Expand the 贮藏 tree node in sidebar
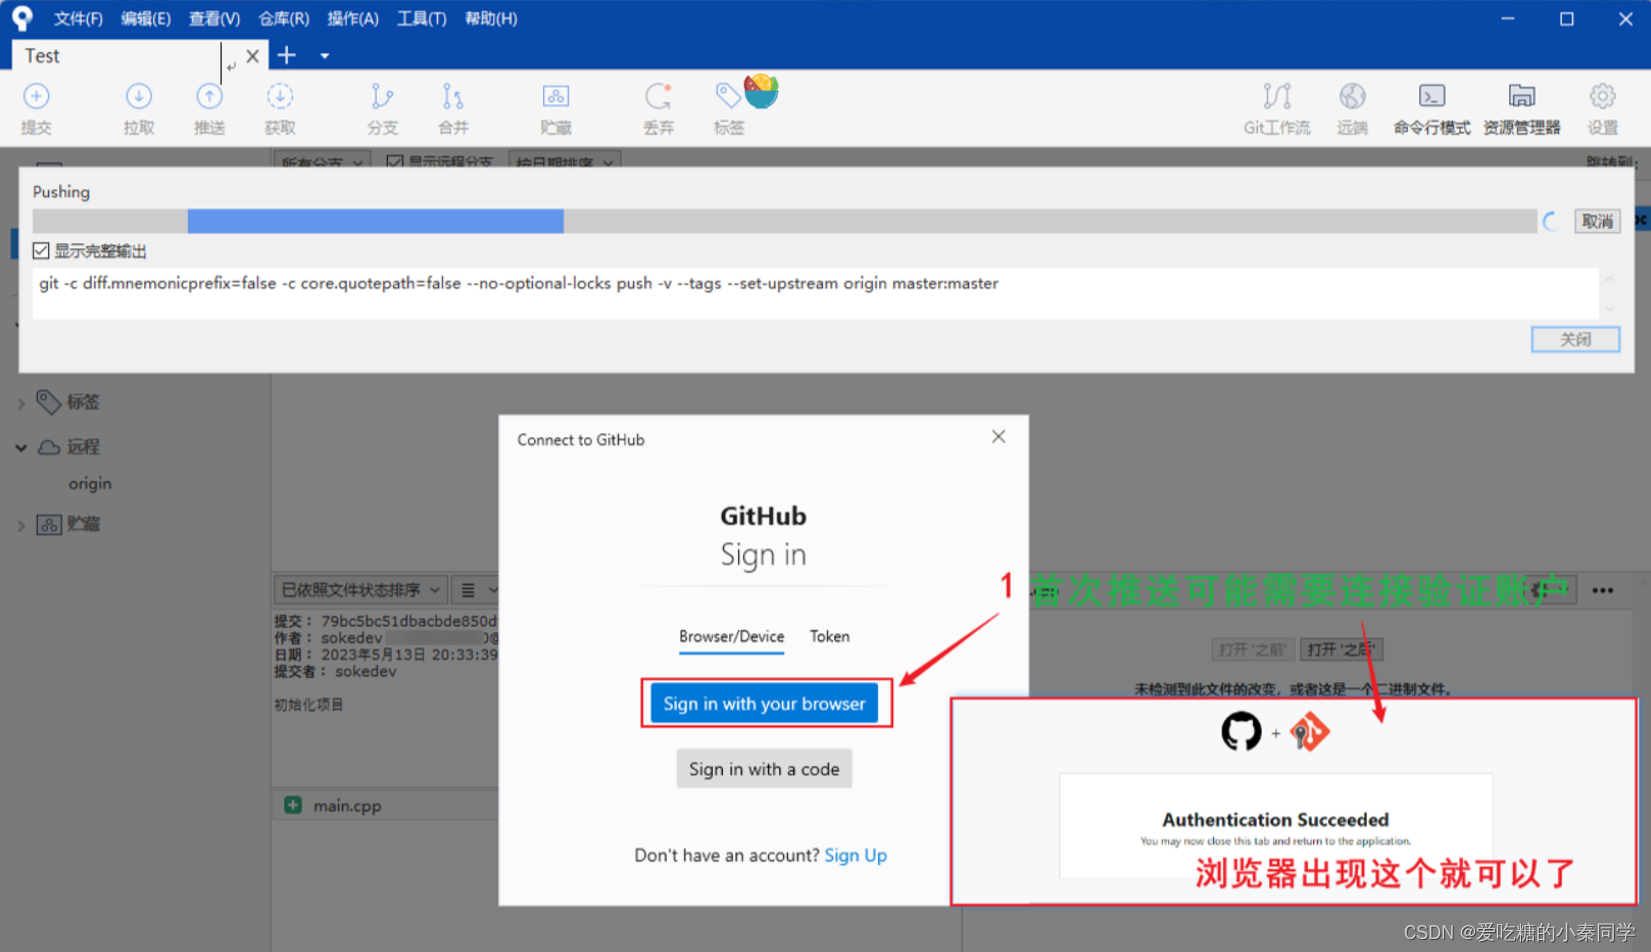1651x952 pixels. [21, 525]
